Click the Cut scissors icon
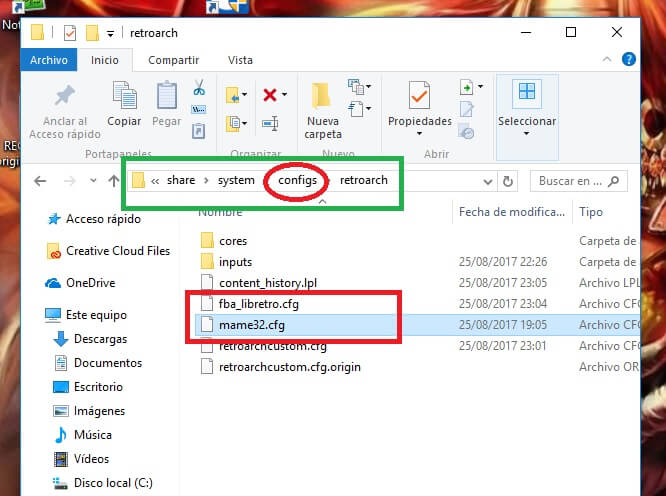Image resolution: width=666 pixels, height=496 pixels. pyautogui.click(x=199, y=87)
